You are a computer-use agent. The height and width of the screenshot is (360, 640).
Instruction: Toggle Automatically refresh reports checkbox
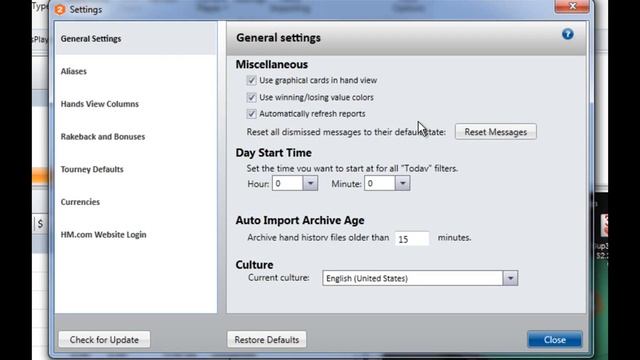(x=251, y=114)
